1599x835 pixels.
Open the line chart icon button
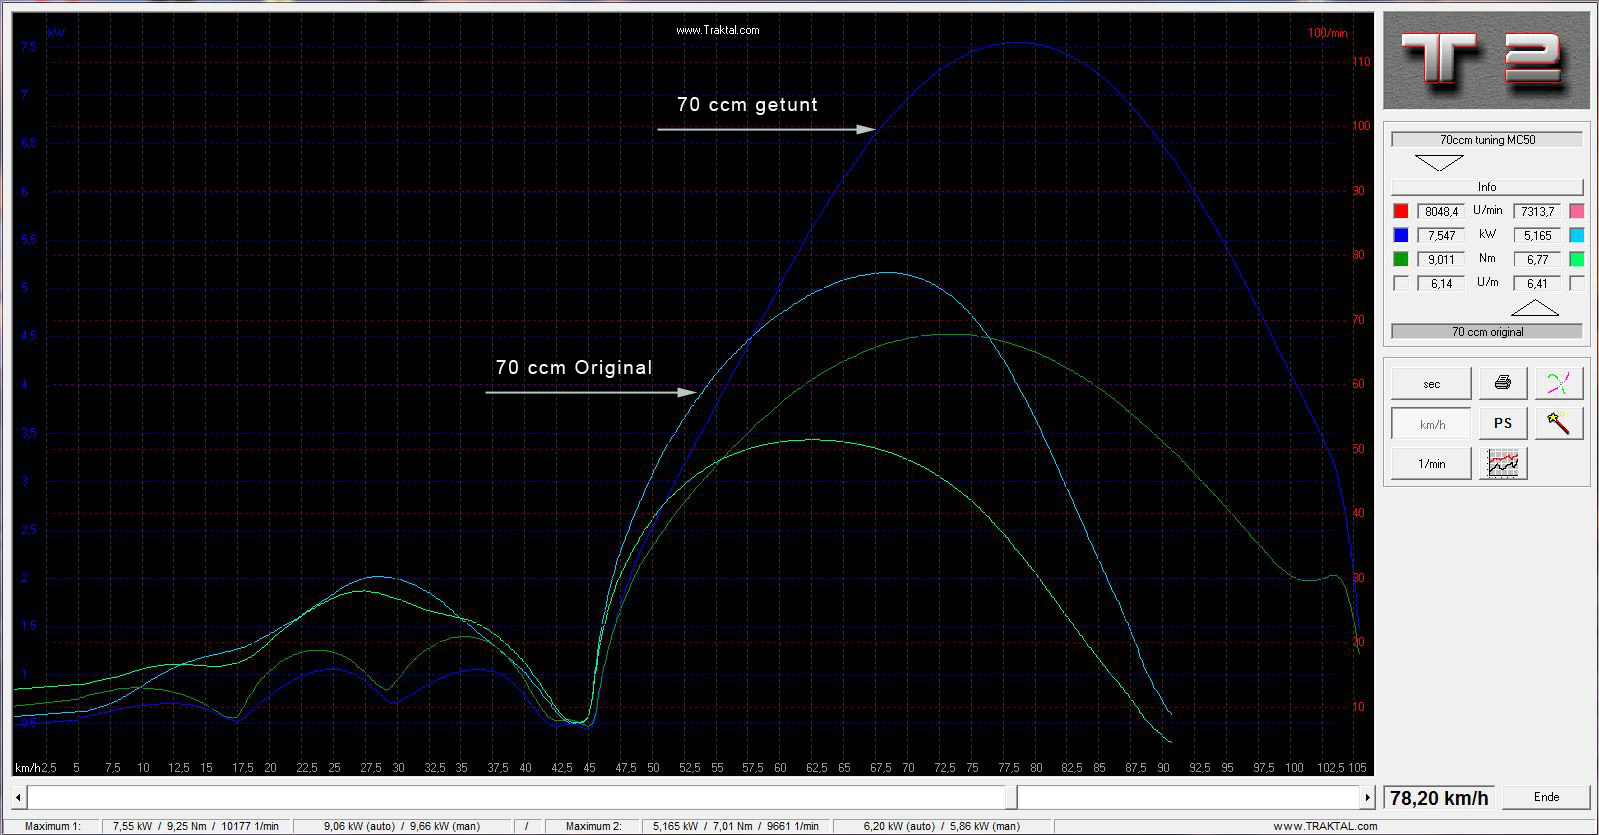click(1503, 463)
